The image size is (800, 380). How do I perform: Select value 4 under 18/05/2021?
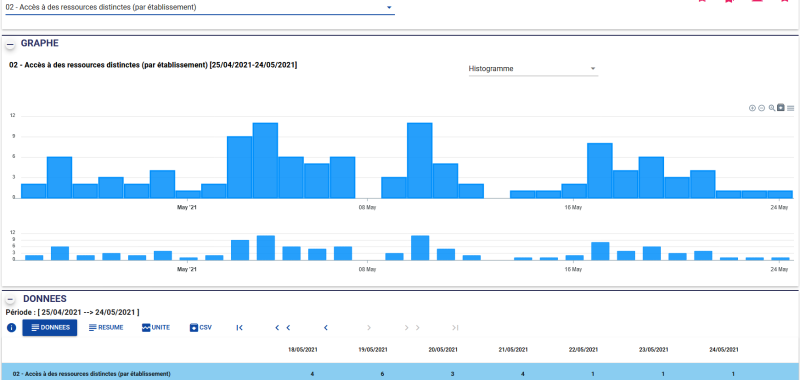coord(312,374)
